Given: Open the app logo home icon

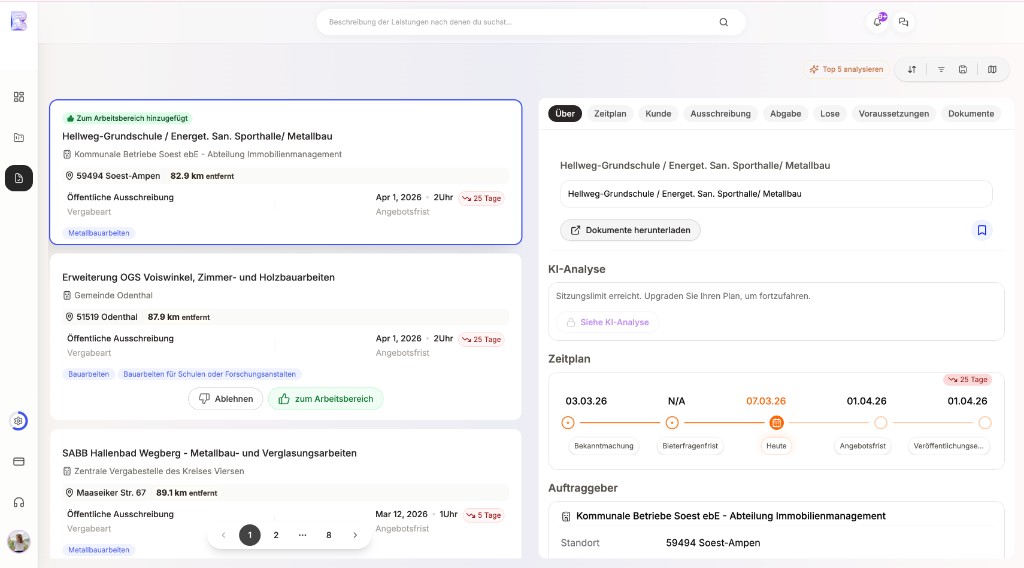Looking at the screenshot, I should (x=19, y=22).
